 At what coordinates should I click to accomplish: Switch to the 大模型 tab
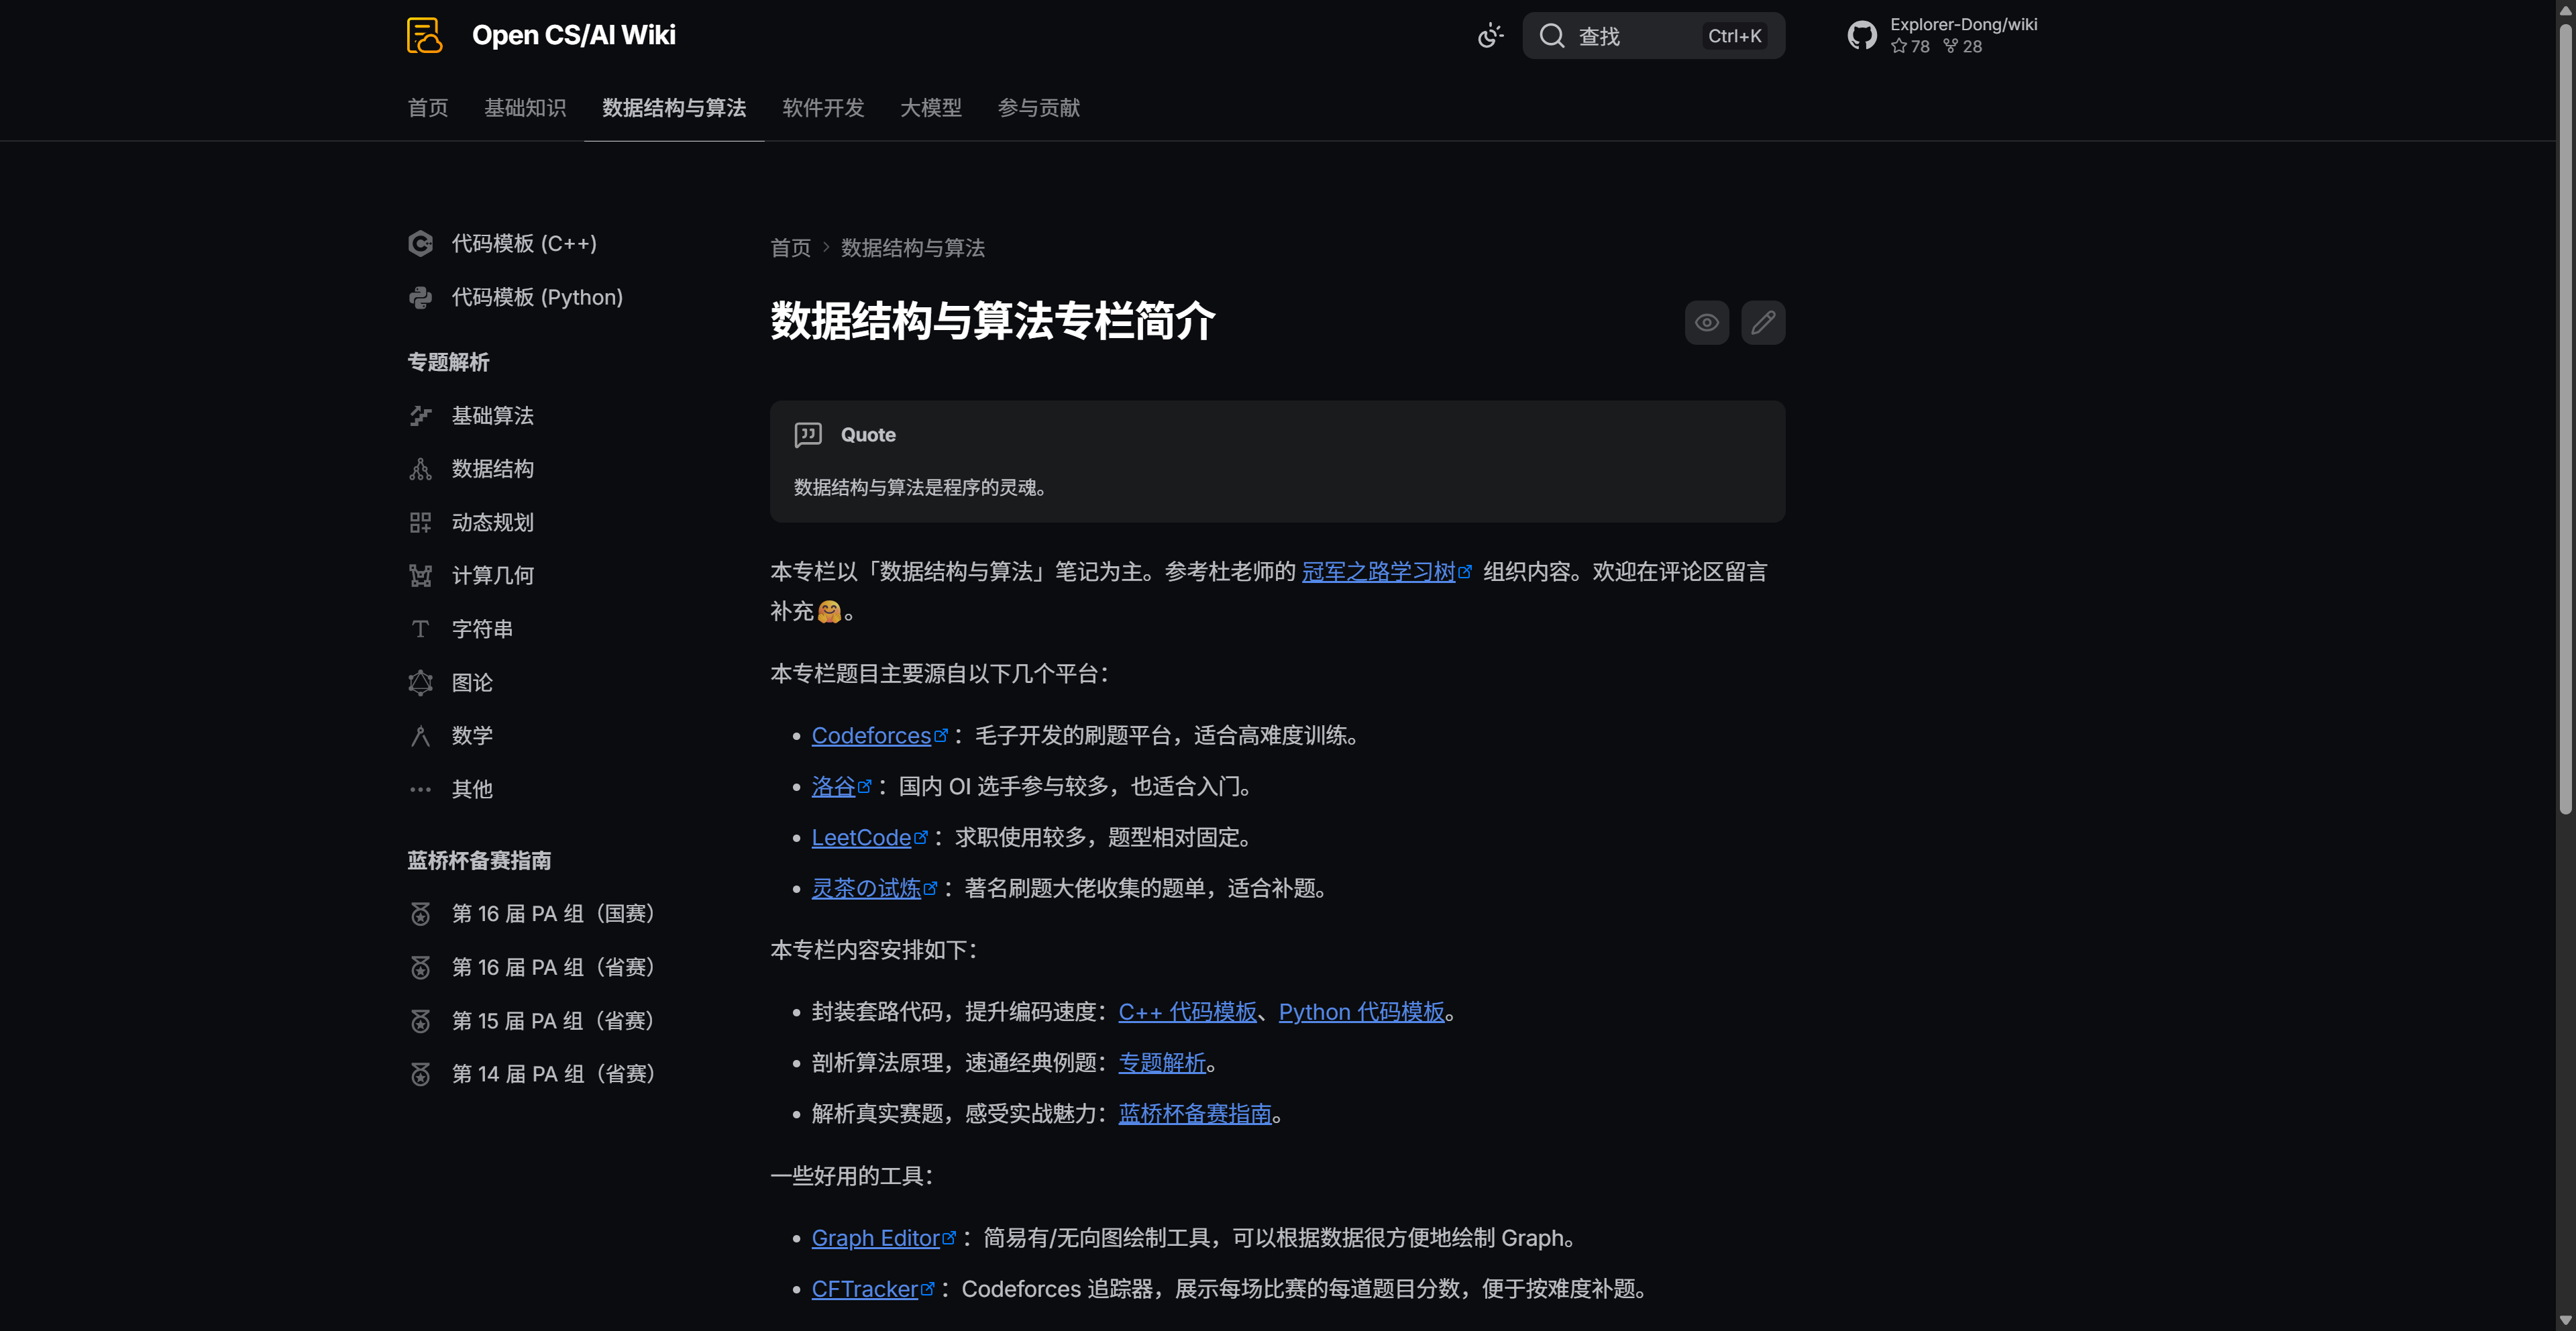click(x=930, y=108)
